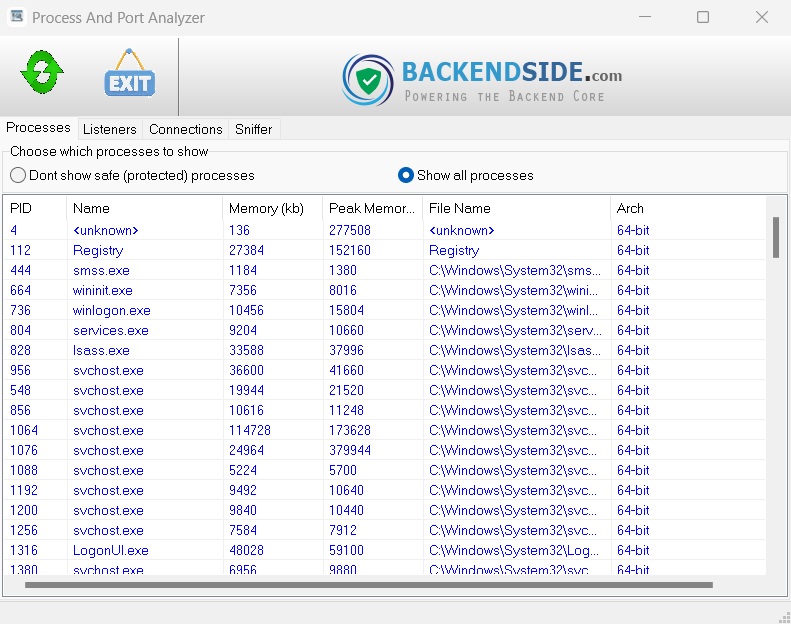Click PID 1088 in the list
The image size is (791, 624).
pos(24,470)
